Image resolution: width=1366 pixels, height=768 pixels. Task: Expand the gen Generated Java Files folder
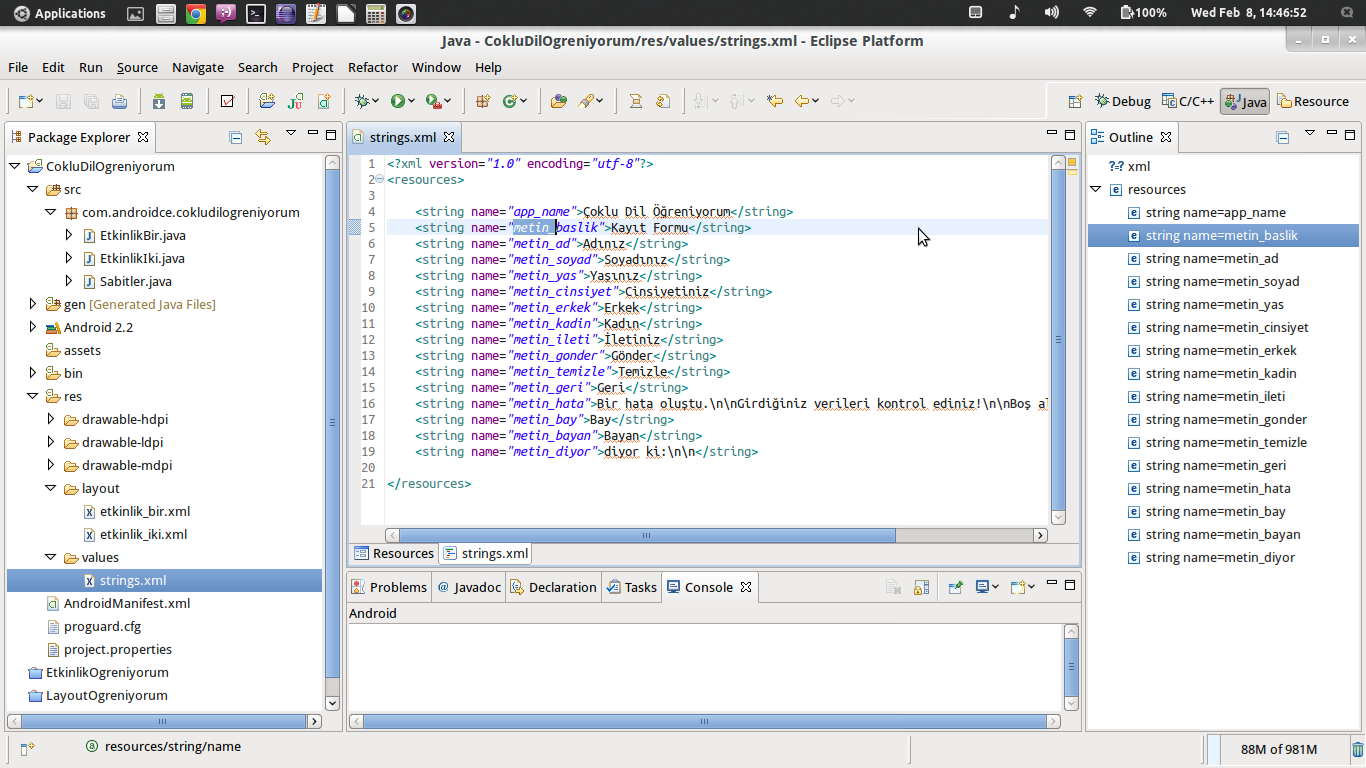tap(33, 304)
